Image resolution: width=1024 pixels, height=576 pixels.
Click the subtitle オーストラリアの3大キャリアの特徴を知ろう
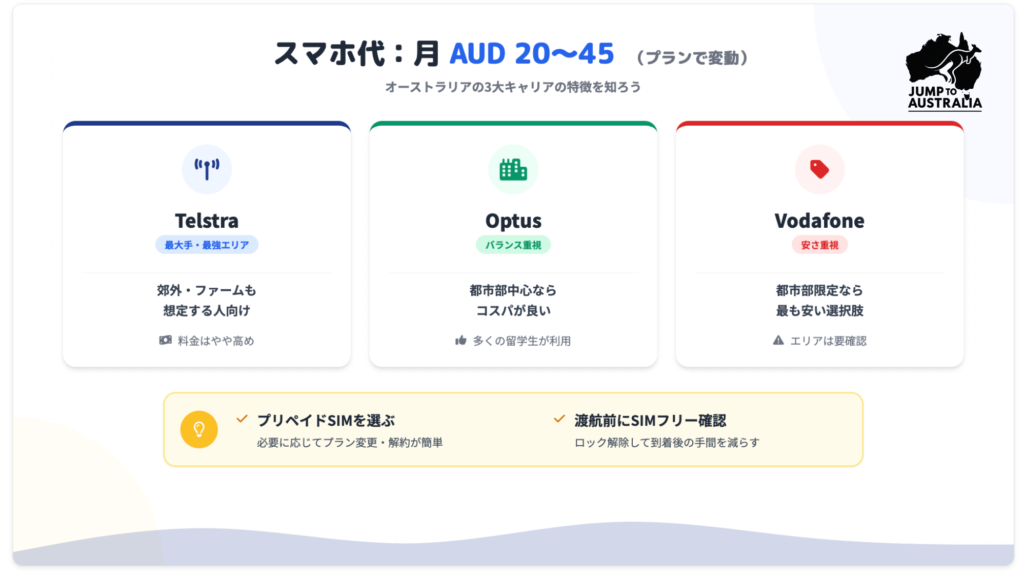512,87
